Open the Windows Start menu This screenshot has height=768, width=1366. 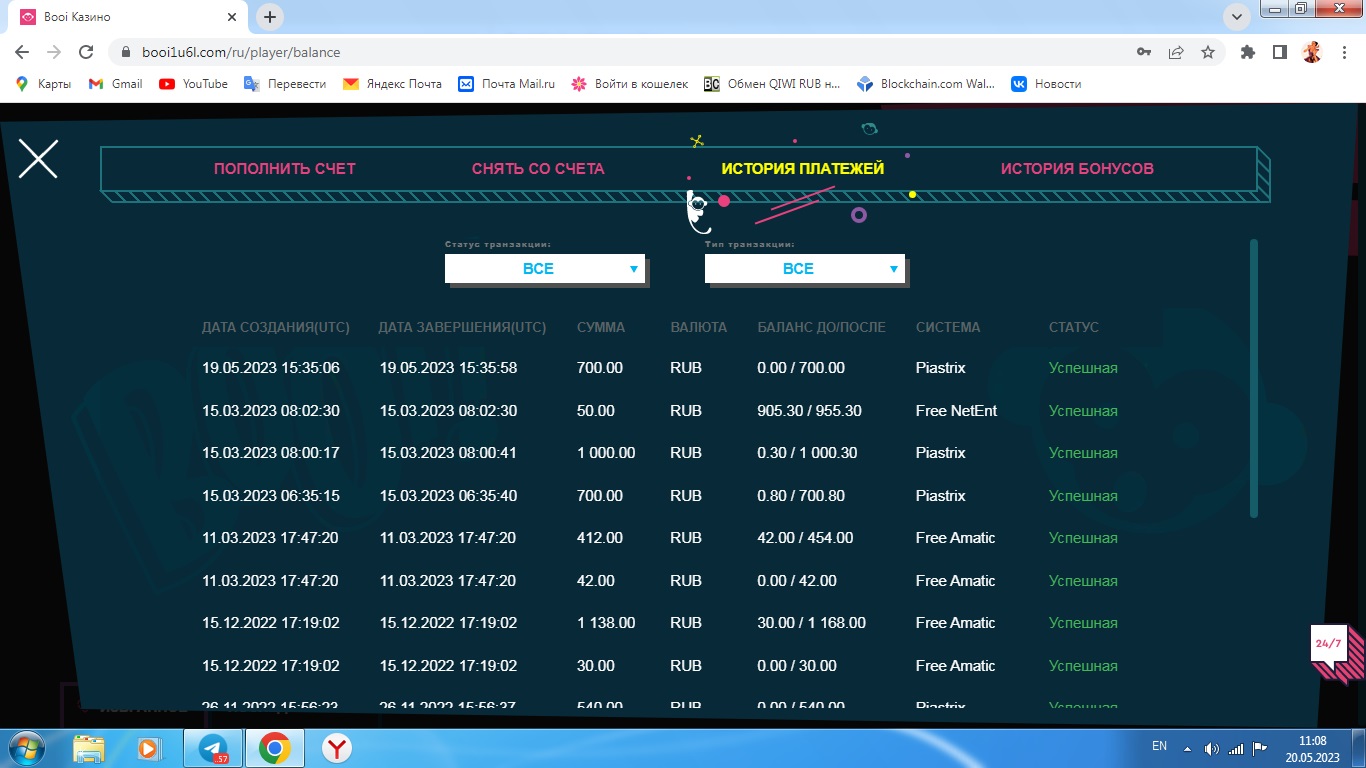(25, 748)
